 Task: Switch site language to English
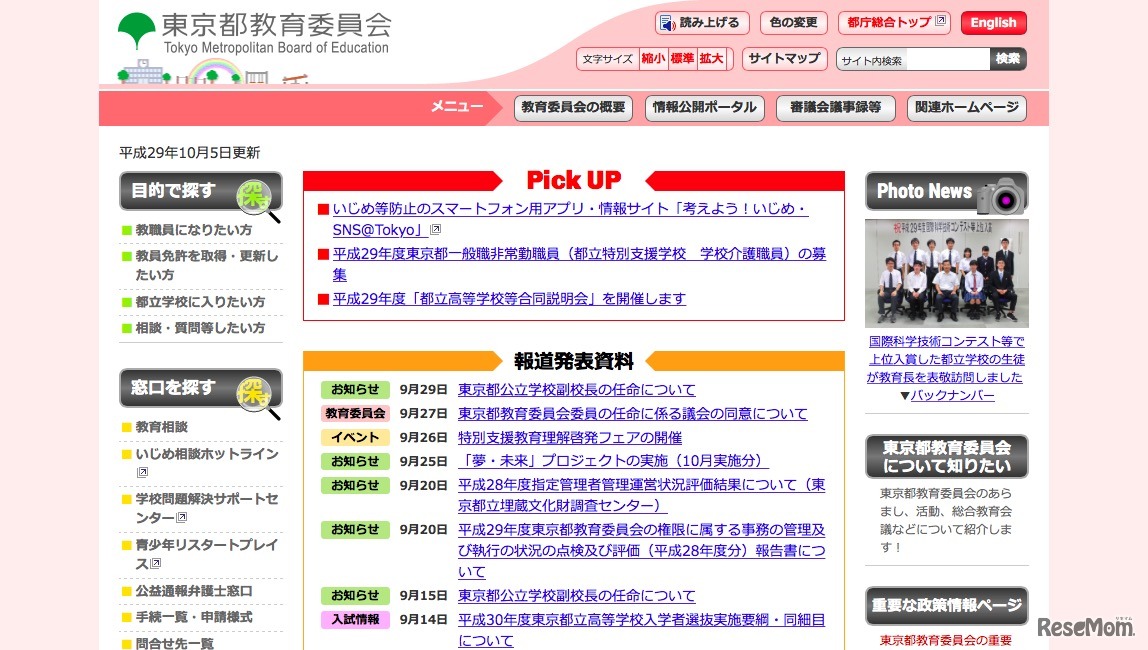coord(993,23)
